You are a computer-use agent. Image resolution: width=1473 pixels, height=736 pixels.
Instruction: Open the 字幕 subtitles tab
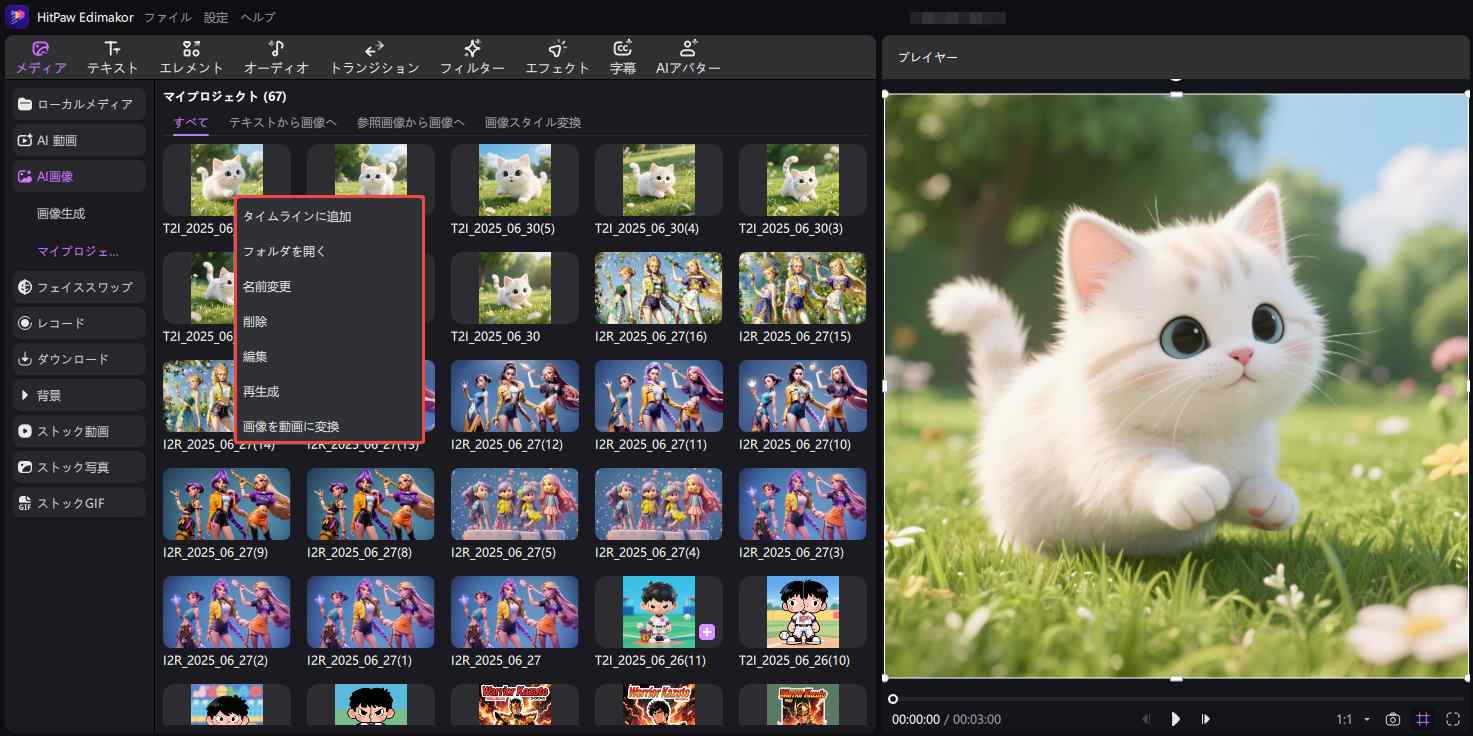point(623,58)
